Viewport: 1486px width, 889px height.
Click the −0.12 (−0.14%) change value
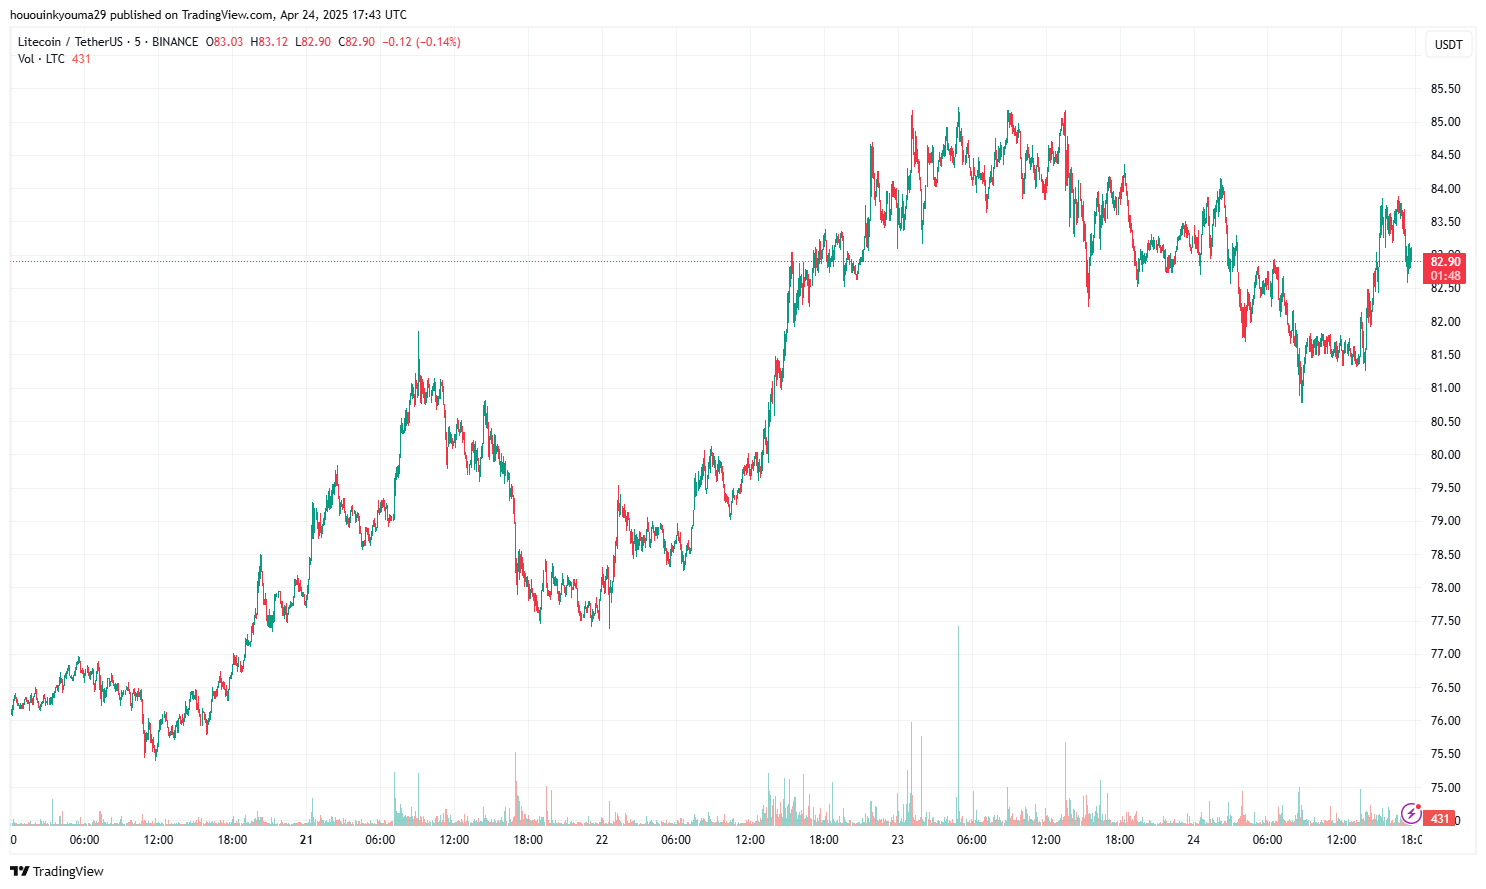point(423,42)
